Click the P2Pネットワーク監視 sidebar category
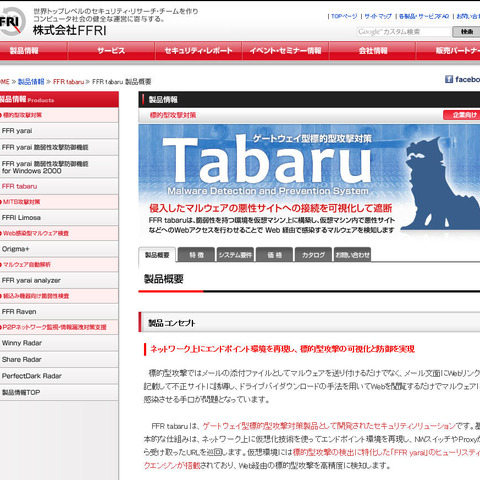The image size is (480, 480). [59, 327]
